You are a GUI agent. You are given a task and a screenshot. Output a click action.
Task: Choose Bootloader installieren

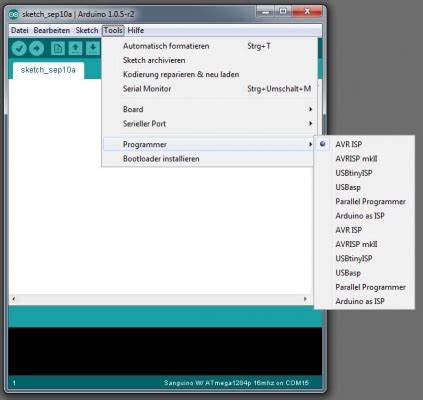tap(208, 159)
